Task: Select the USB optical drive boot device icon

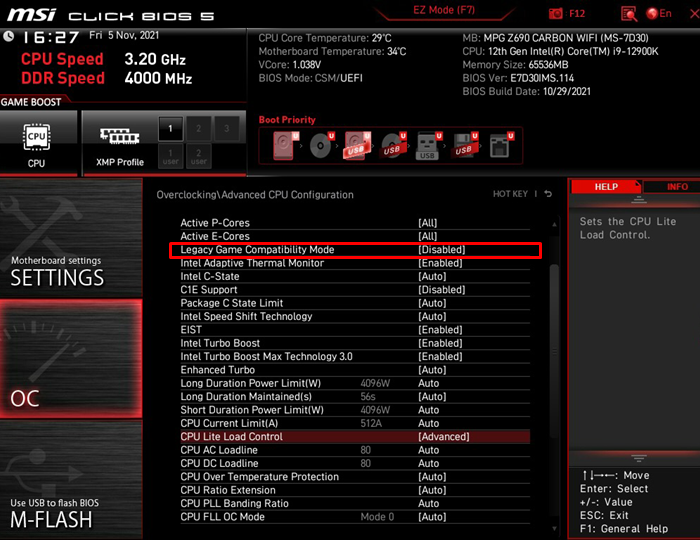Action: coord(393,145)
